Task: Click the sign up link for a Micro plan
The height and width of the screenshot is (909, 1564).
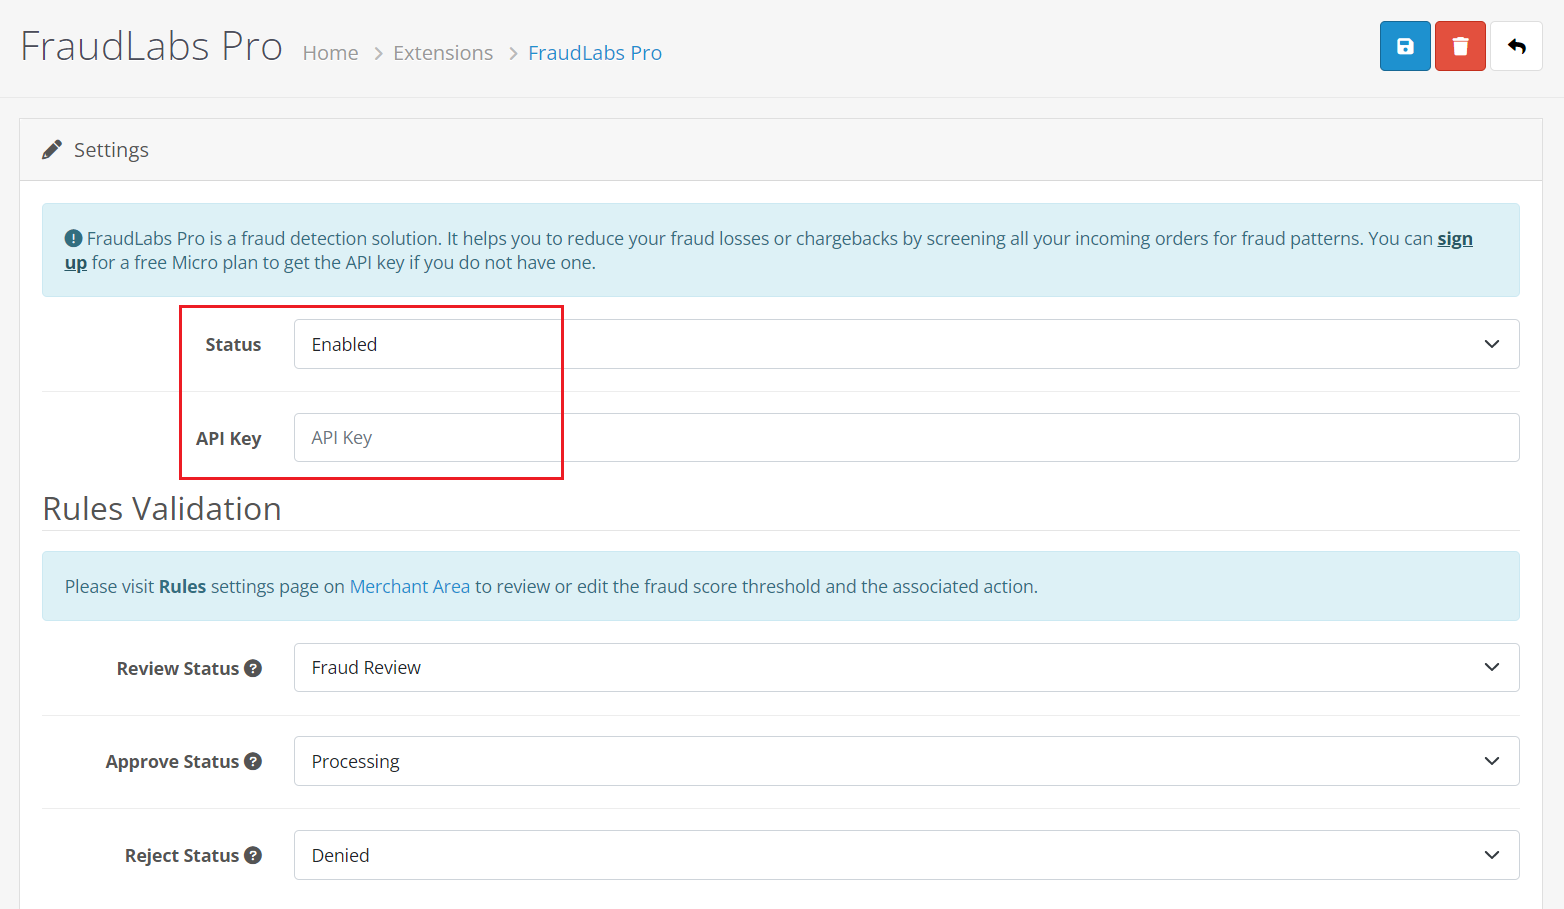Action: point(1455,238)
